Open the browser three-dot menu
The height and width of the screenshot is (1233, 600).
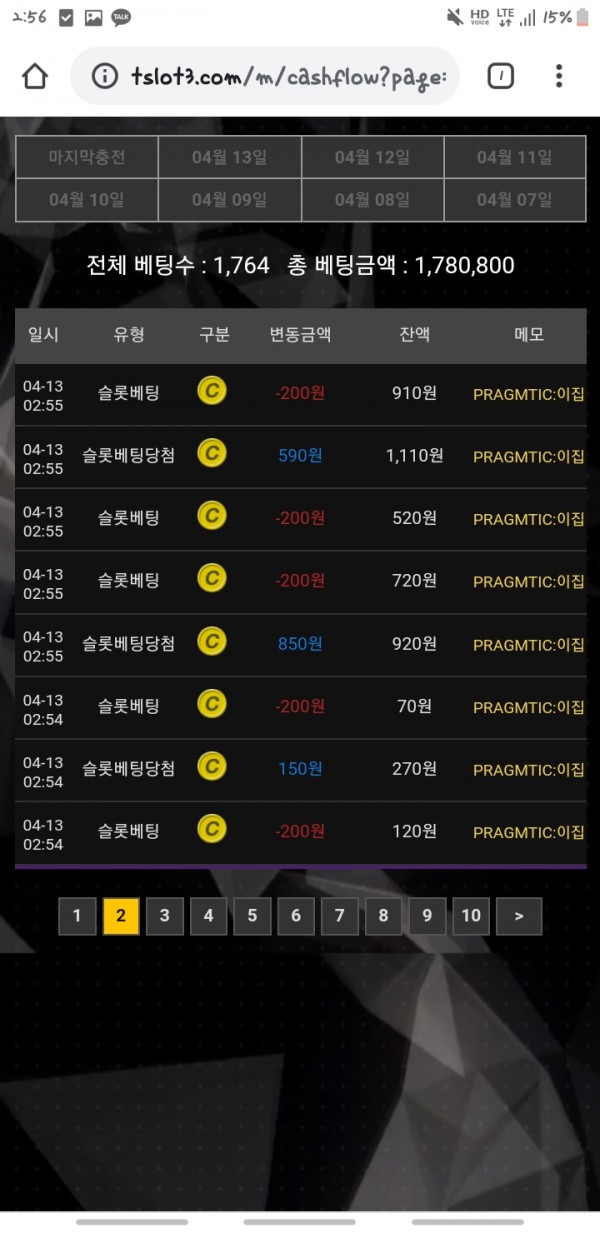559,76
